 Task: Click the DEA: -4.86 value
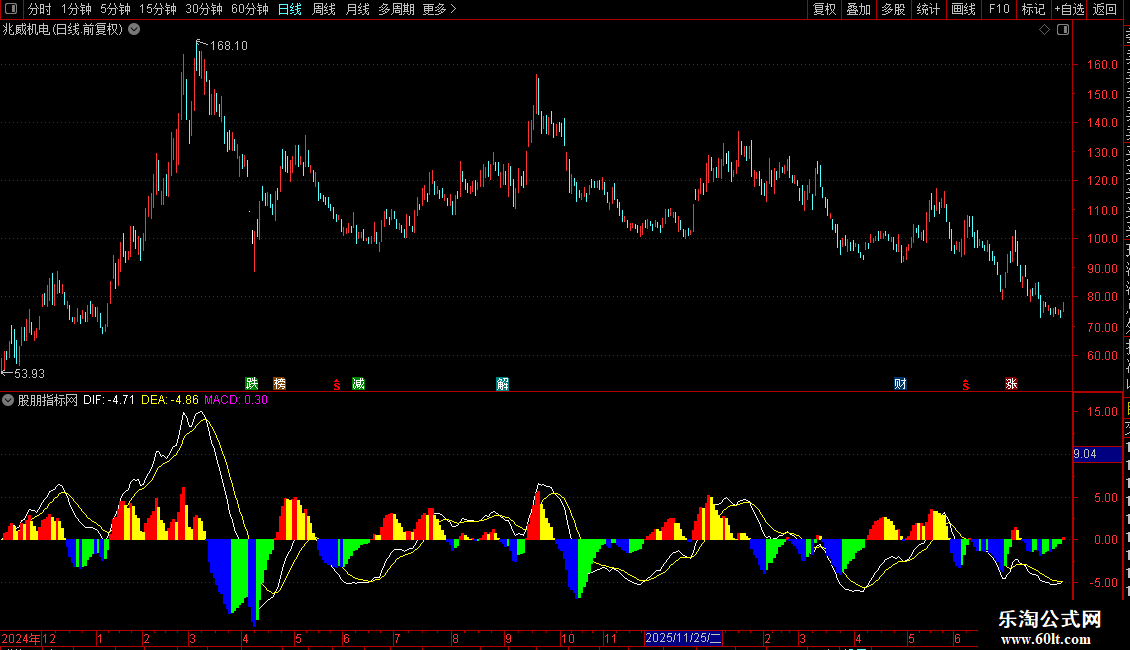point(170,400)
